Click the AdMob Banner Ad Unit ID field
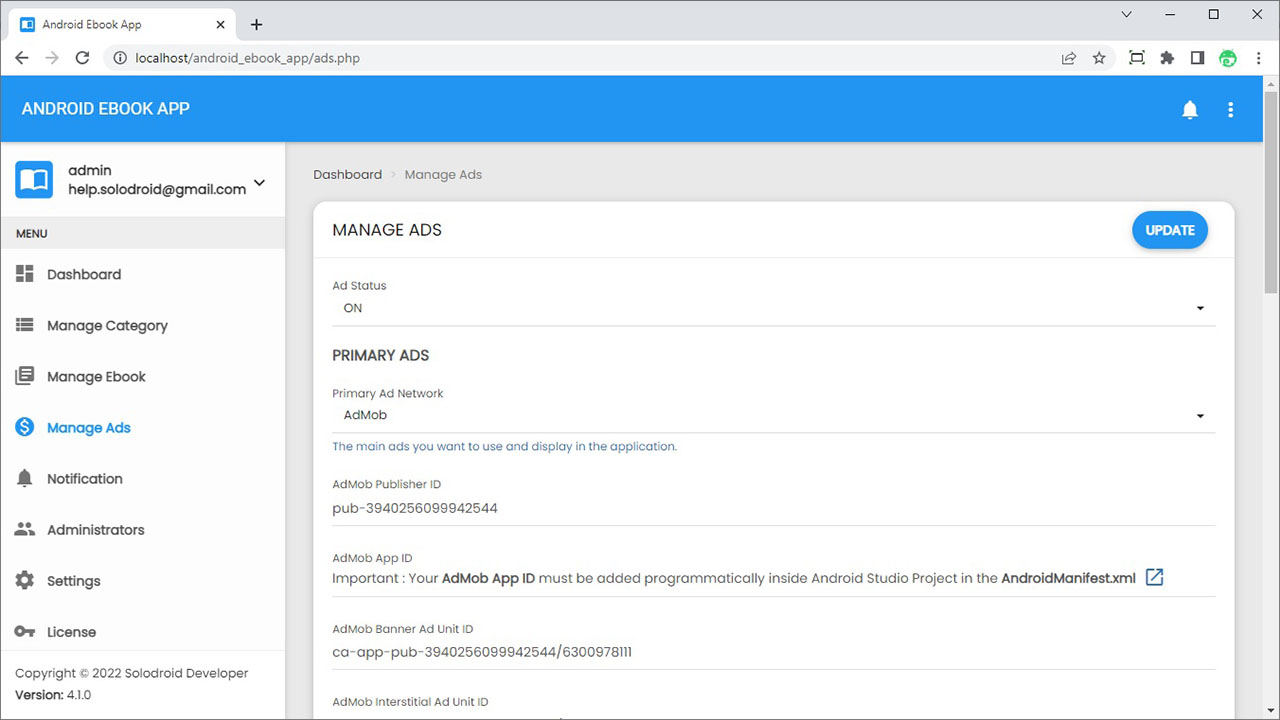Screen dimensions: 1280x720 point(773,652)
